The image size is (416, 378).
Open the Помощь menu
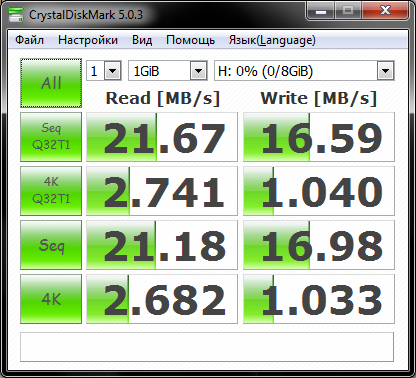tap(190, 40)
